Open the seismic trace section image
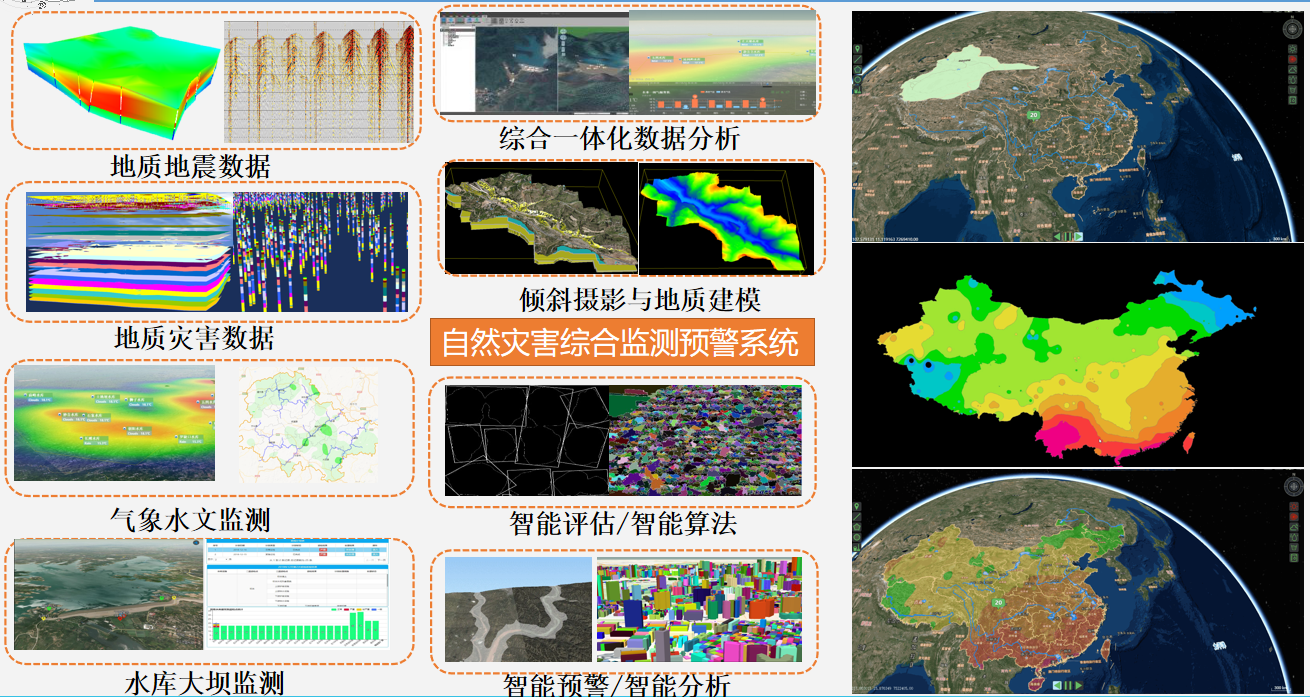This screenshot has width=1310, height=697. tap(318, 81)
